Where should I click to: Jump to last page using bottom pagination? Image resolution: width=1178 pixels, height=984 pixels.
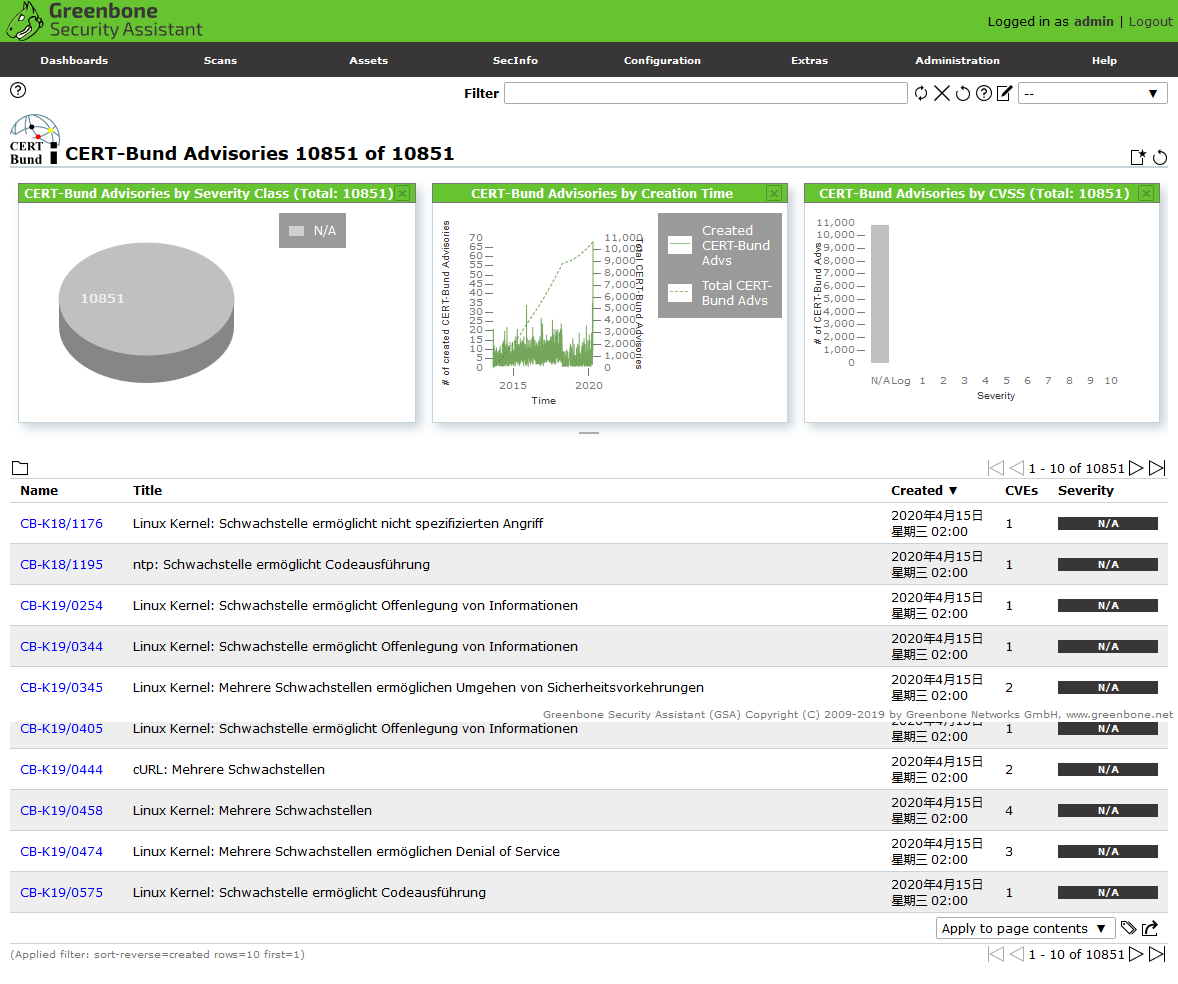[1158, 954]
